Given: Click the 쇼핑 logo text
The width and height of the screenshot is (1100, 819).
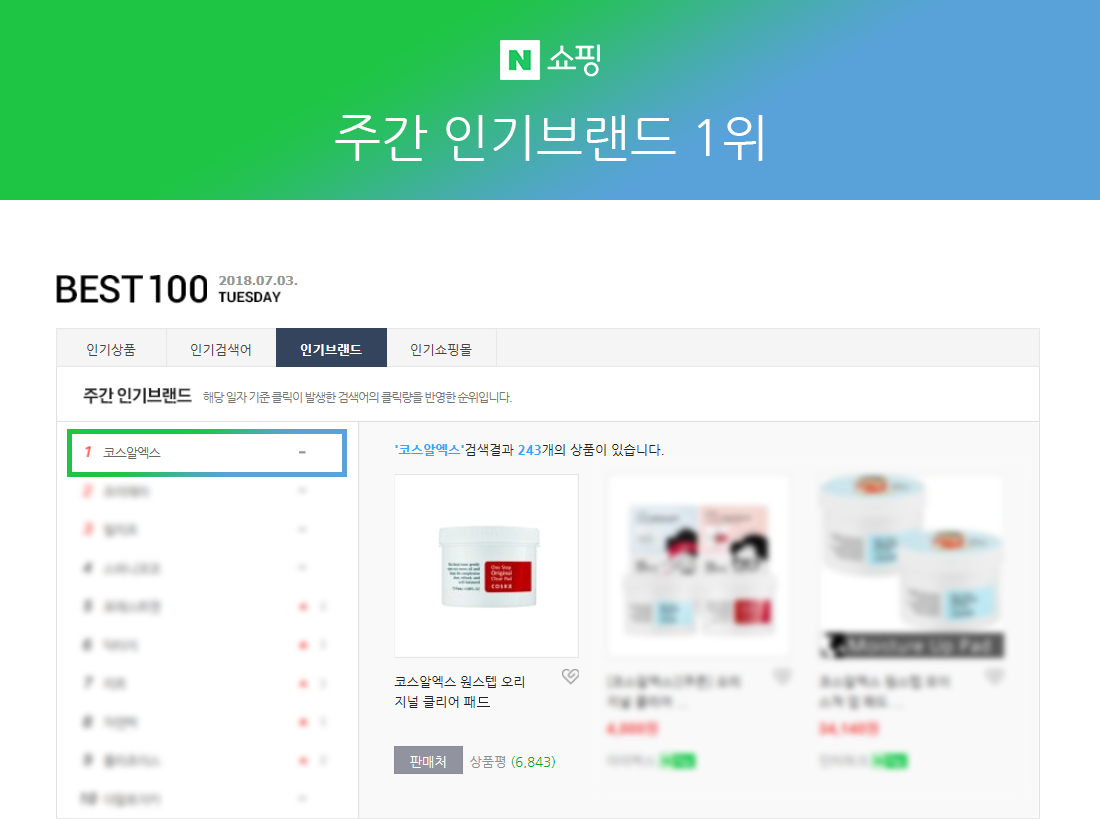Looking at the screenshot, I should point(574,60).
